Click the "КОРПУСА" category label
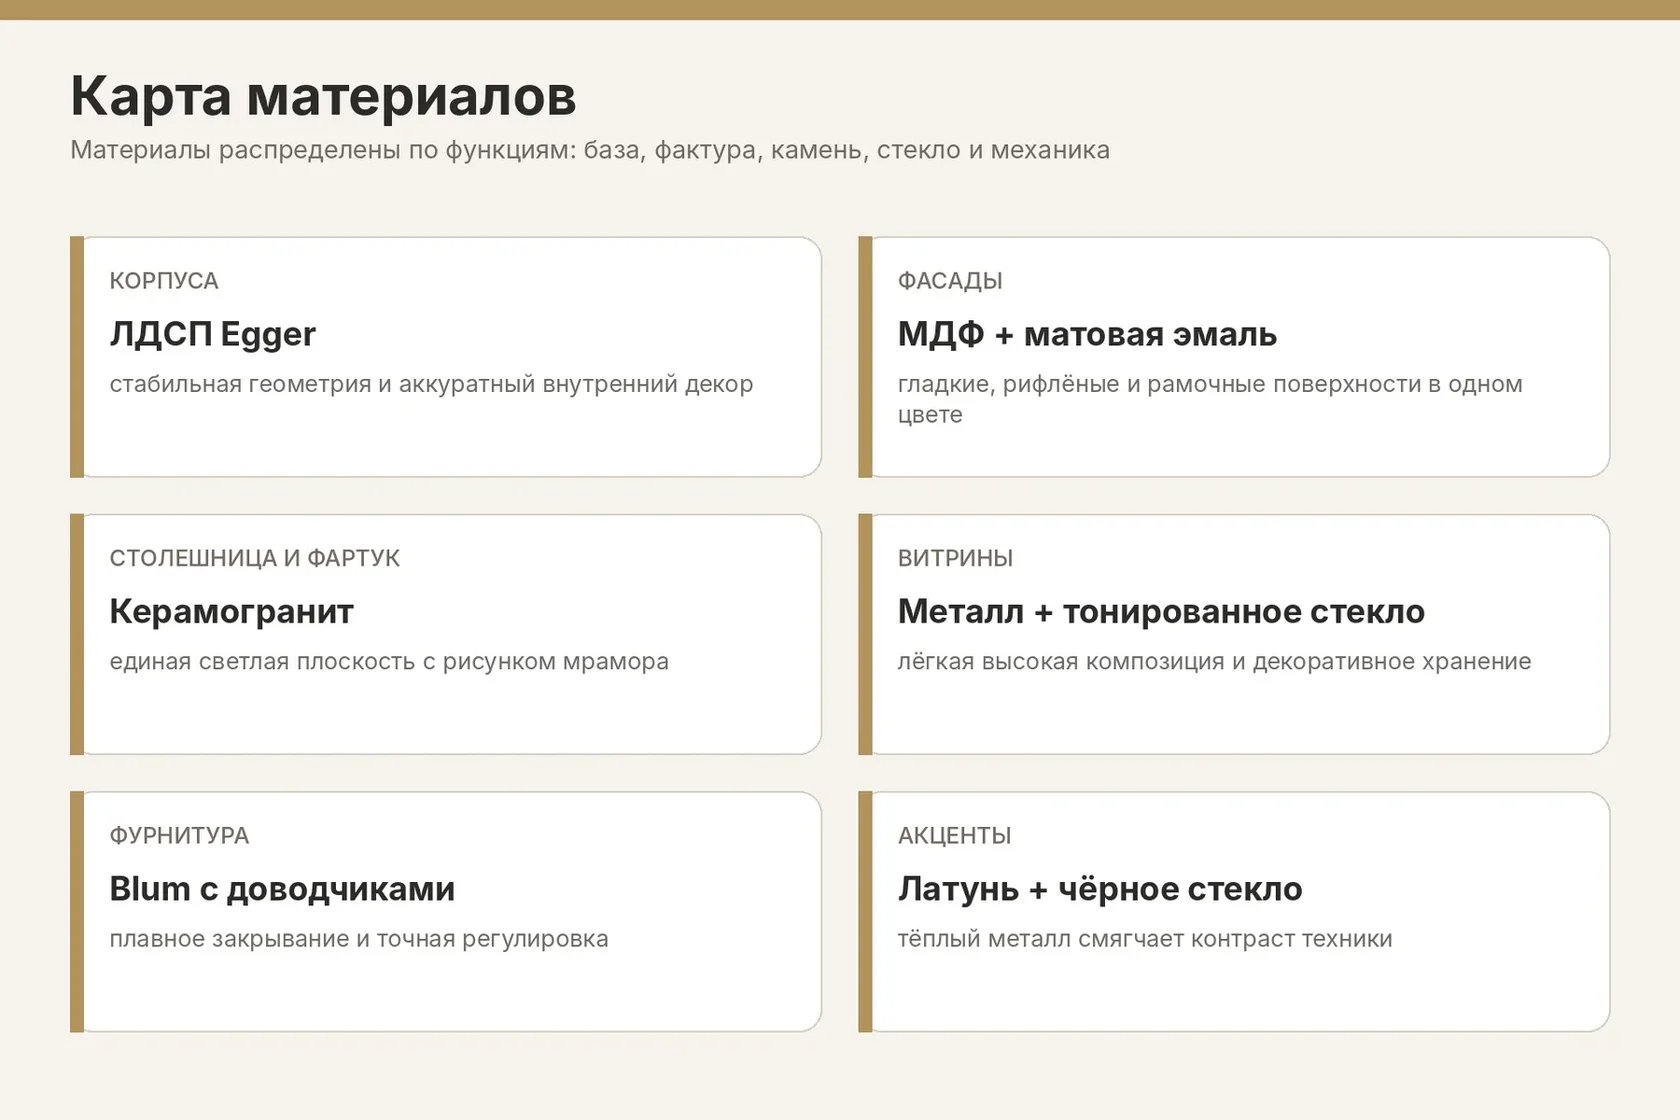This screenshot has height=1120, width=1680. point(164,281)
